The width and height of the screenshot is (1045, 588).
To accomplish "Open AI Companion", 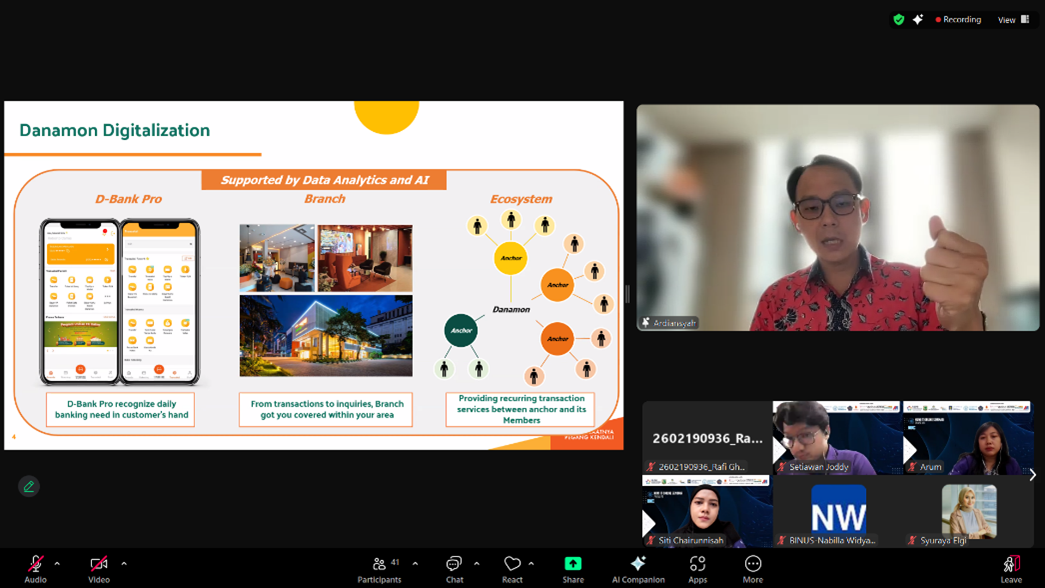I will pyautogui.click(x=638, y=569).
